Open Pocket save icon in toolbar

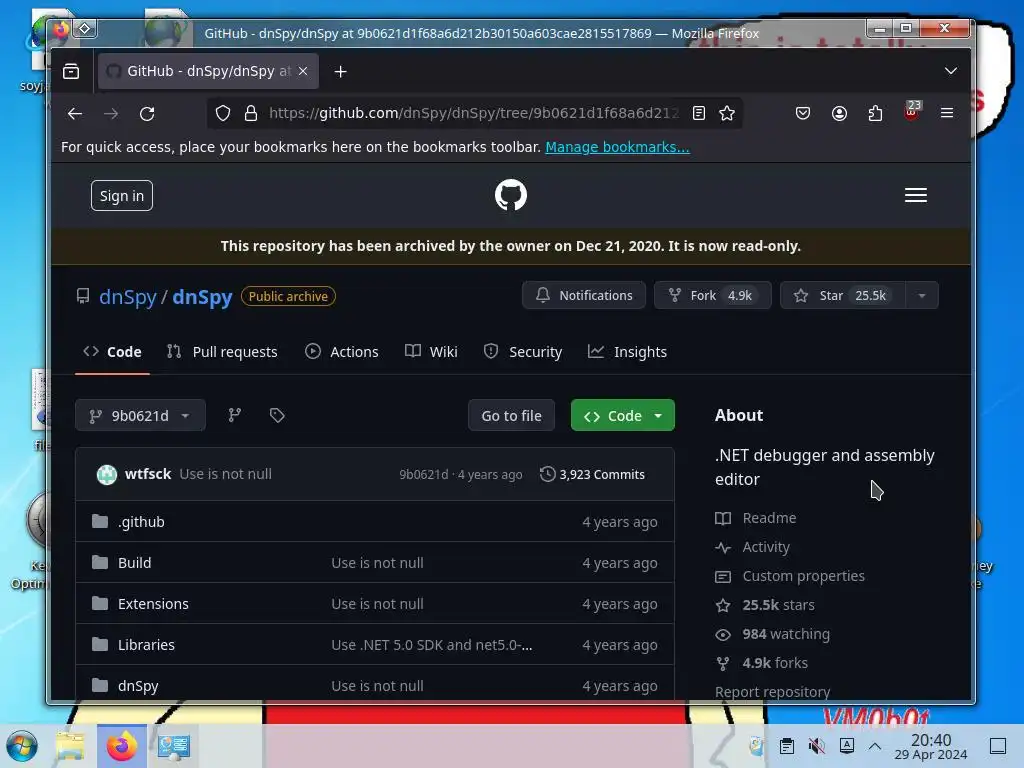[803, 114]
